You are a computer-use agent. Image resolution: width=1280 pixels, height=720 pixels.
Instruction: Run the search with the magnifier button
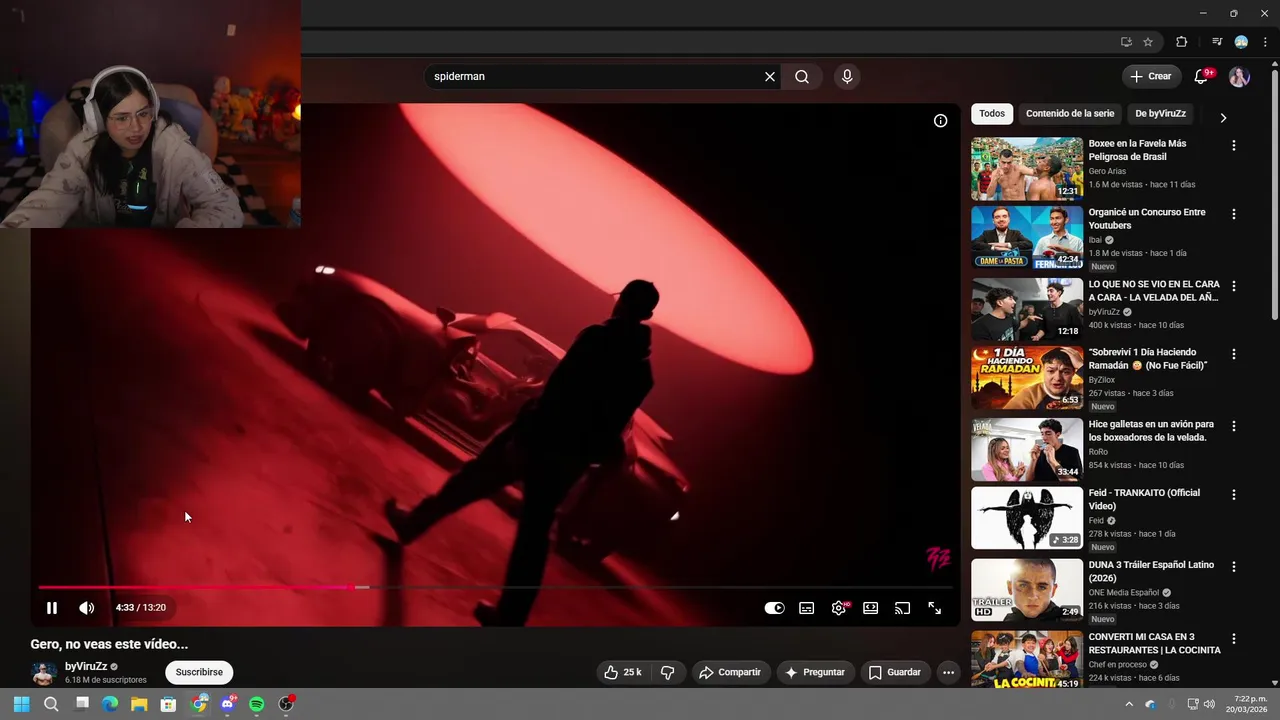tap(802, 76)
